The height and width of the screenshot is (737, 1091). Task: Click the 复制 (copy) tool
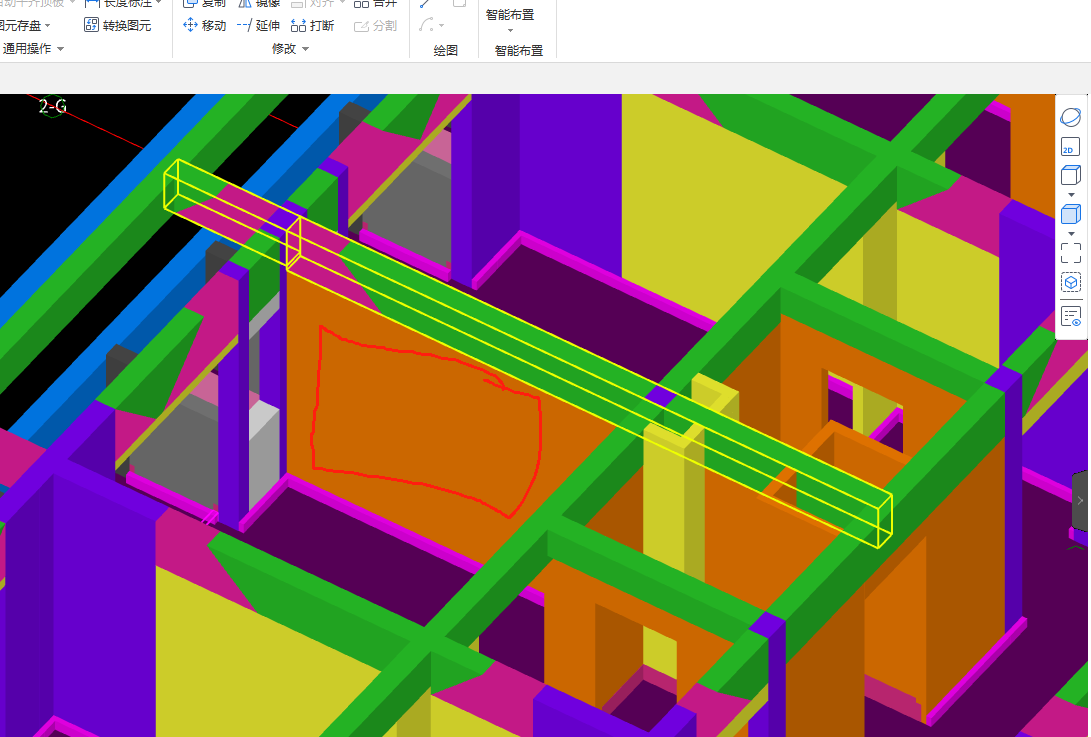click(x=205, y=3)
